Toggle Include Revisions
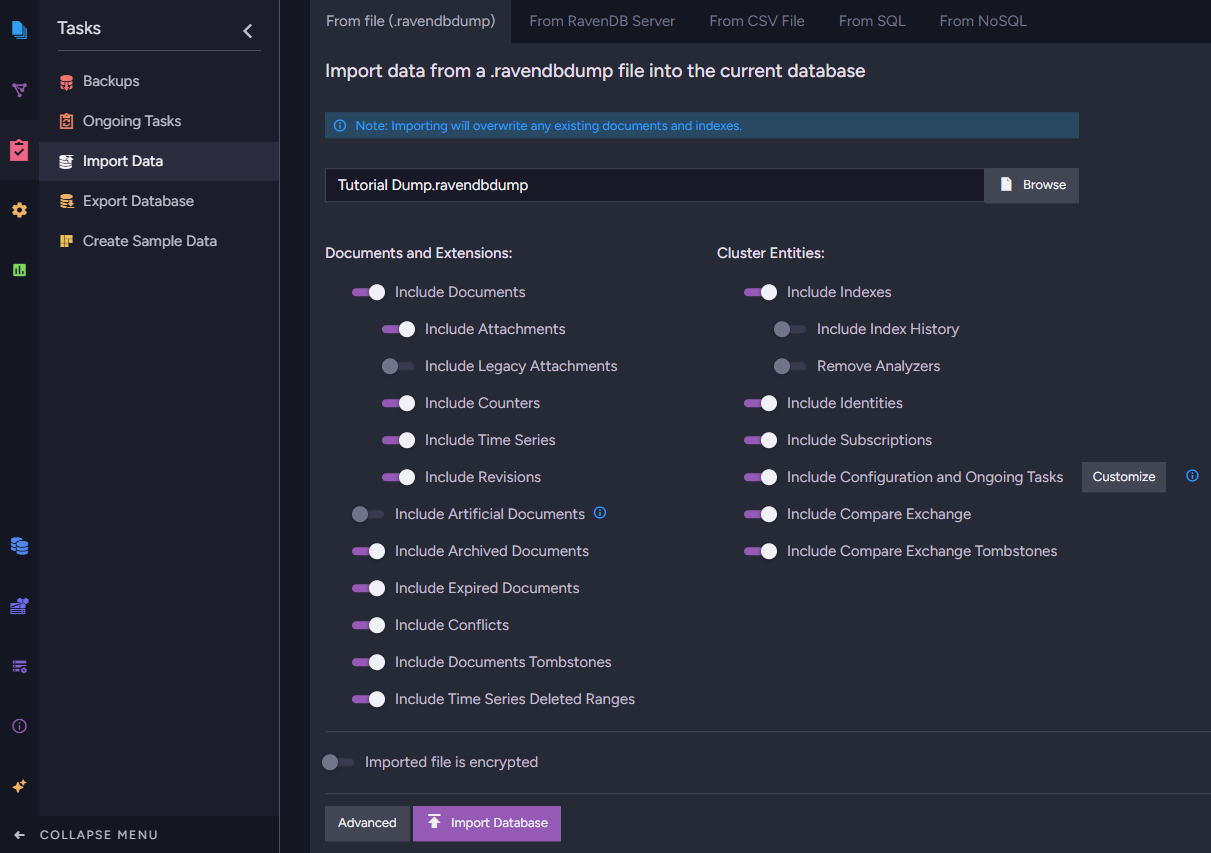 pyautogui.click(x=398, y=477)
